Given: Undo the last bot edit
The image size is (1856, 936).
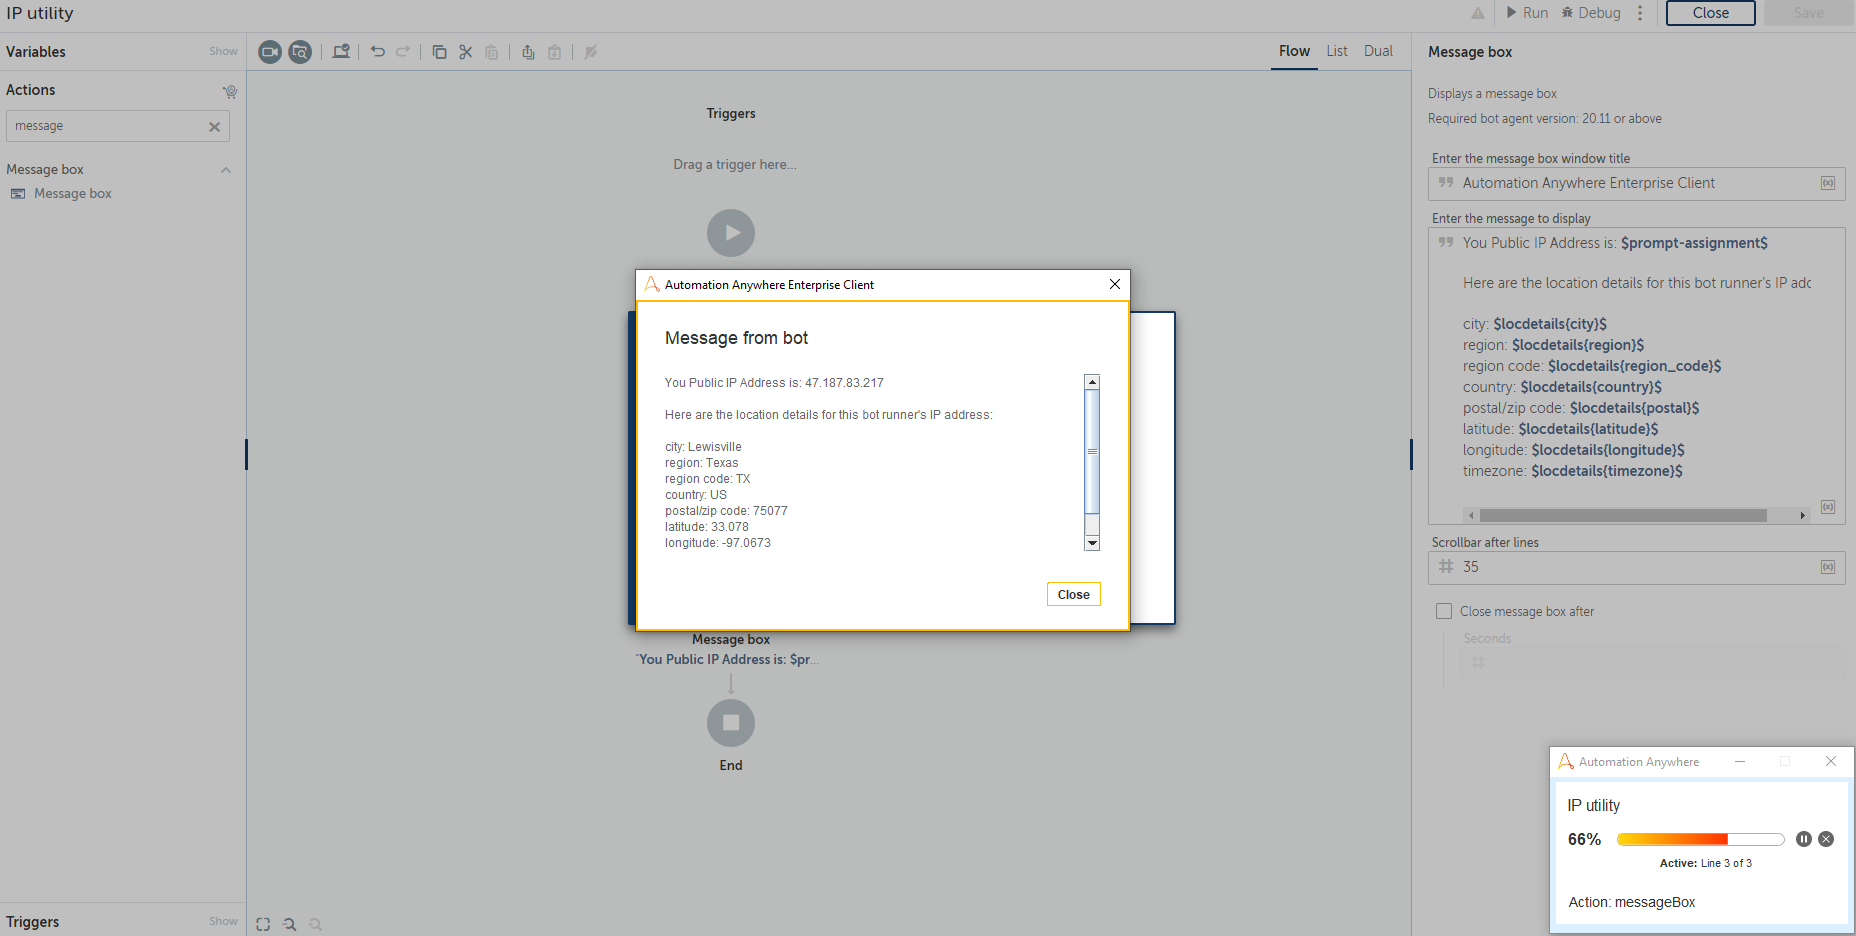Looking at the screenshot, I should (377, 52).
